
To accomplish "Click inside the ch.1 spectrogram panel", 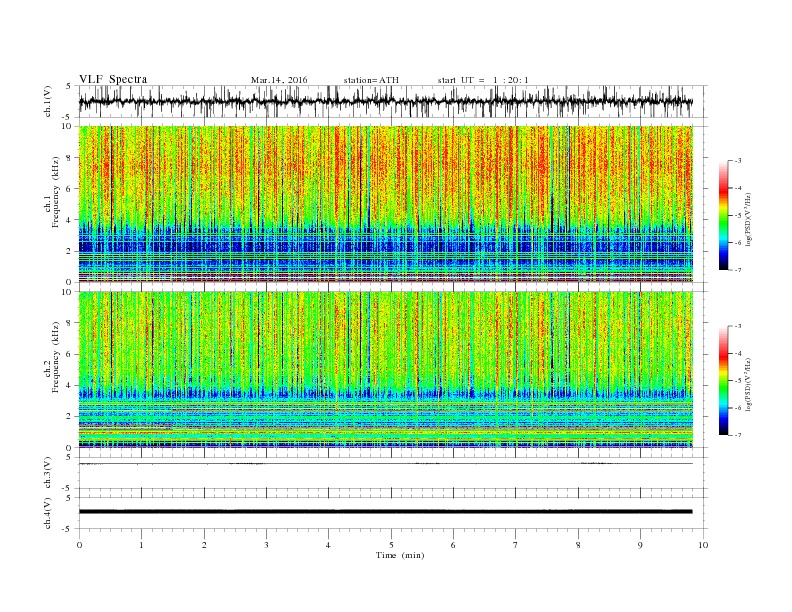I will tap(385, 204).
